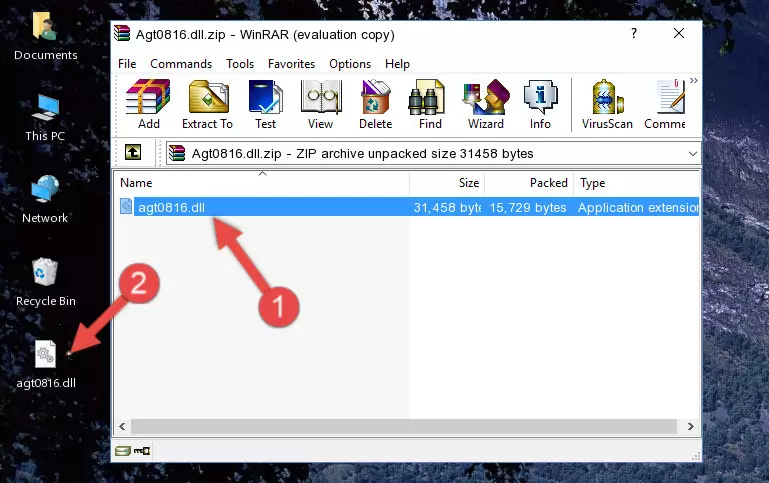This screenshot has height=483, width=769.
Task: Sort by the Name column header
Action: pyautogui.click(x=262, y=183)
